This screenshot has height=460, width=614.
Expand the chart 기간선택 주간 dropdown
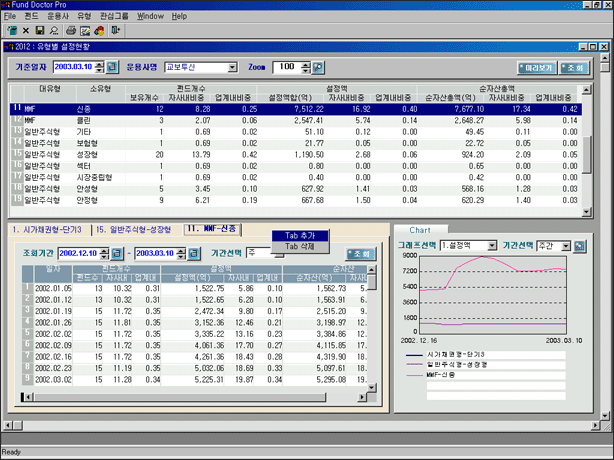pyautogui.click(x=566, y=245)
